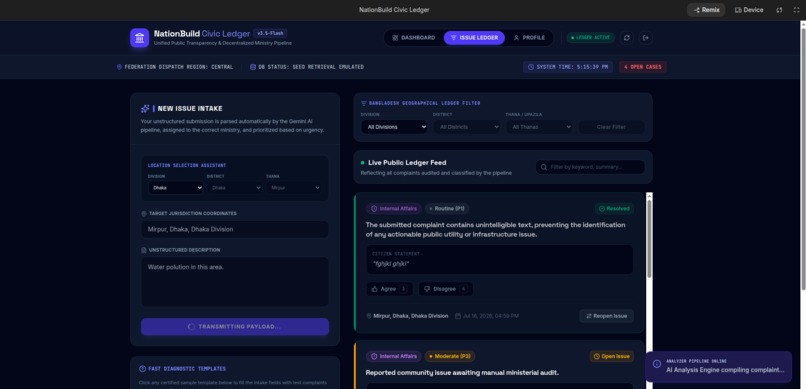
Task: Click the location pin icon beside Federation Dispatch Region
Action: coord(119,67)
